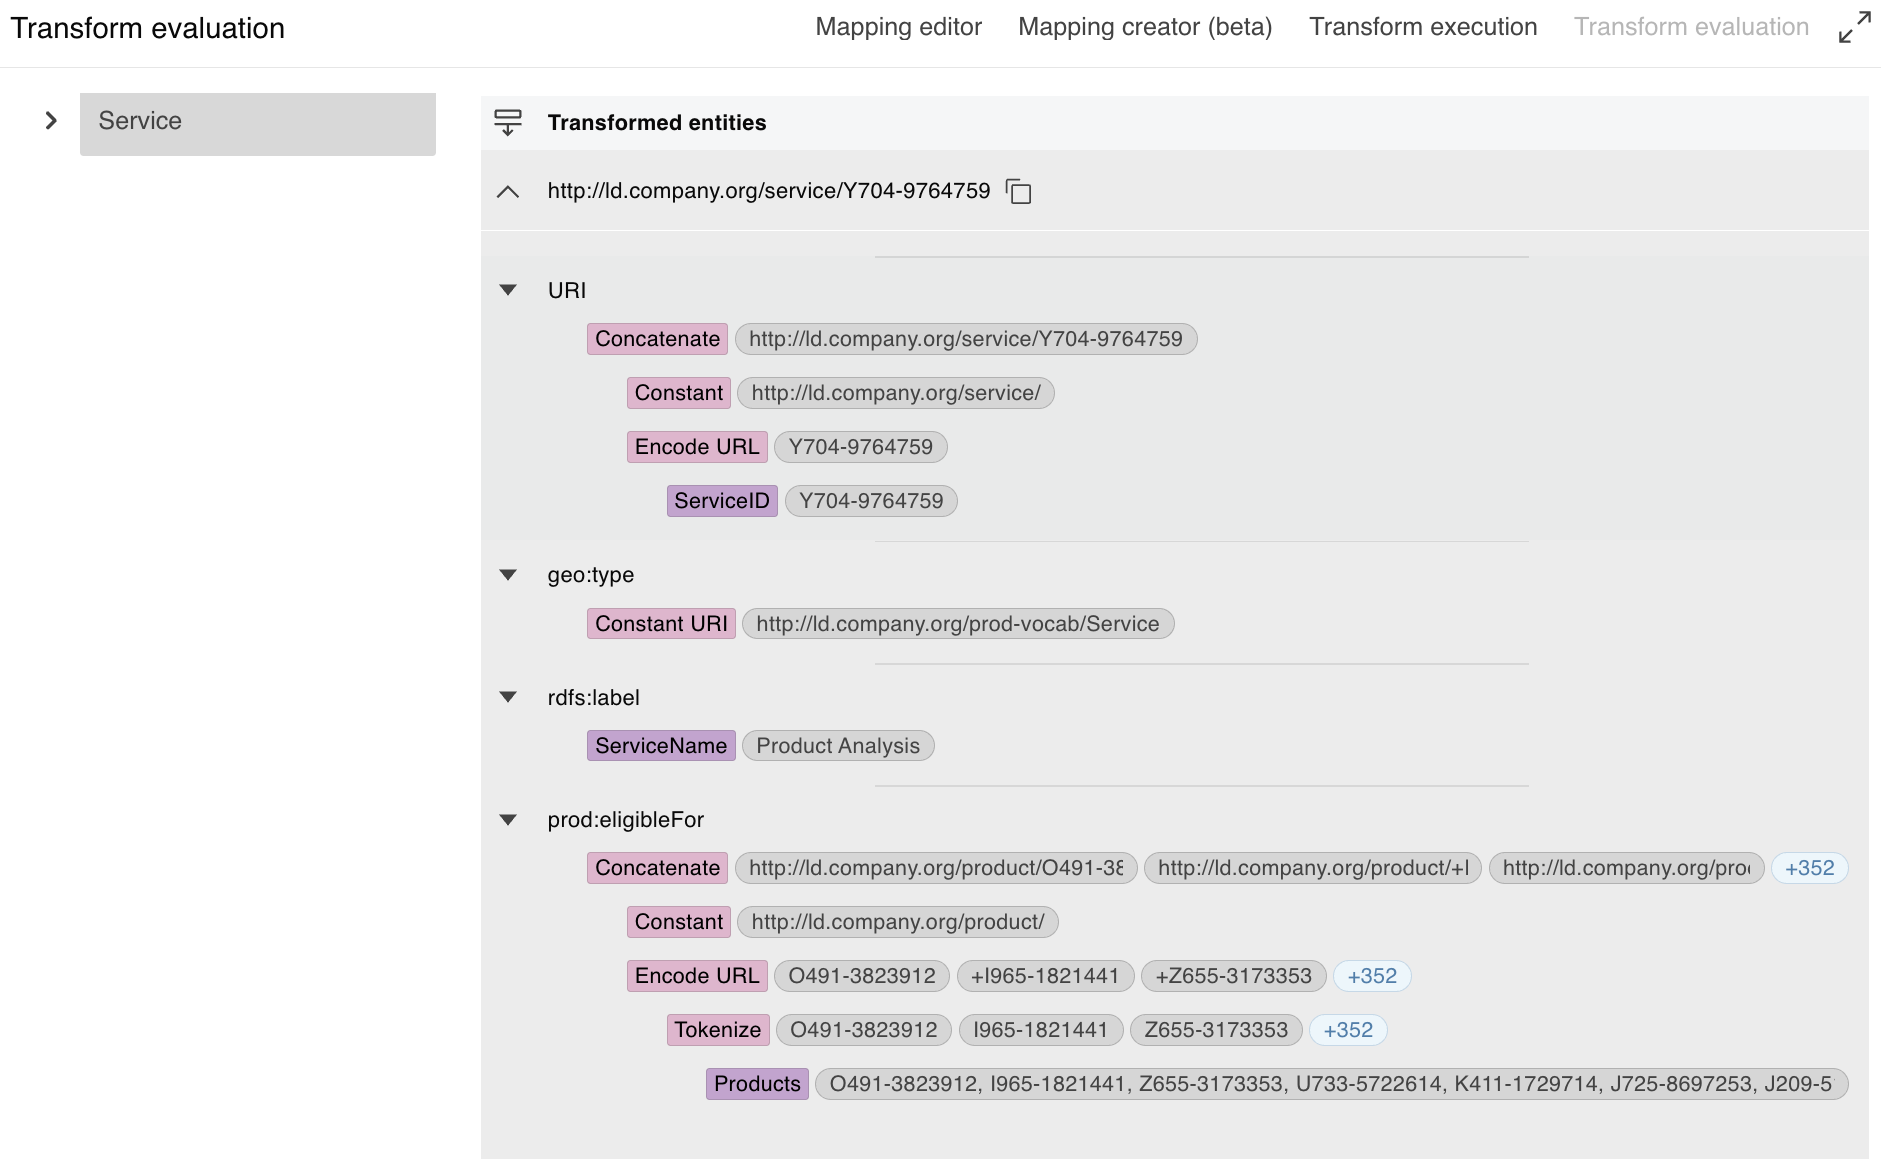
Task: Click the Concatenate operator tag under URI
Action: (x=657, y=339)
